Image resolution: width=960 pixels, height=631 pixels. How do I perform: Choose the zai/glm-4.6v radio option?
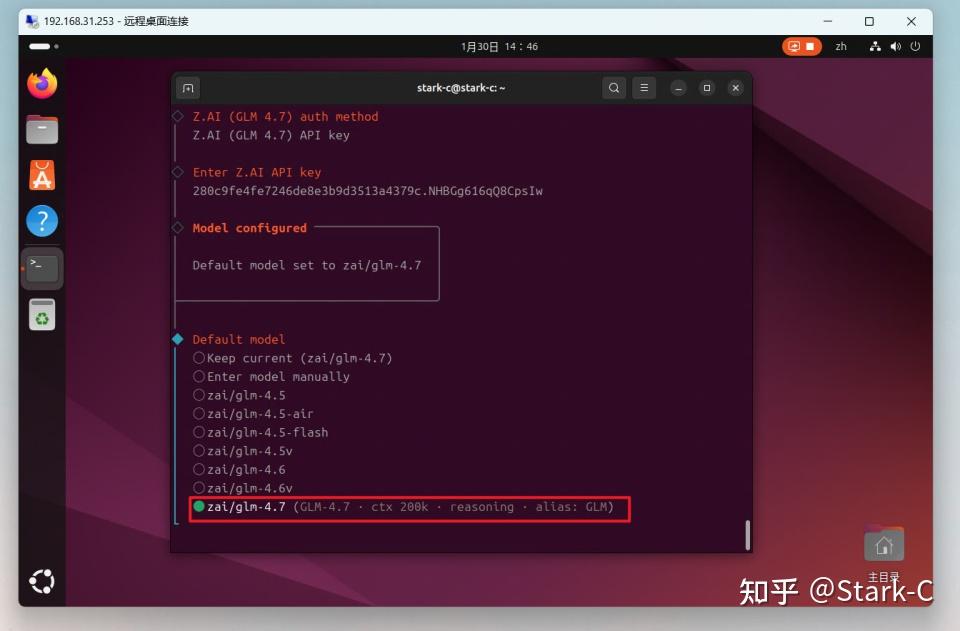[x=243, y=488]
